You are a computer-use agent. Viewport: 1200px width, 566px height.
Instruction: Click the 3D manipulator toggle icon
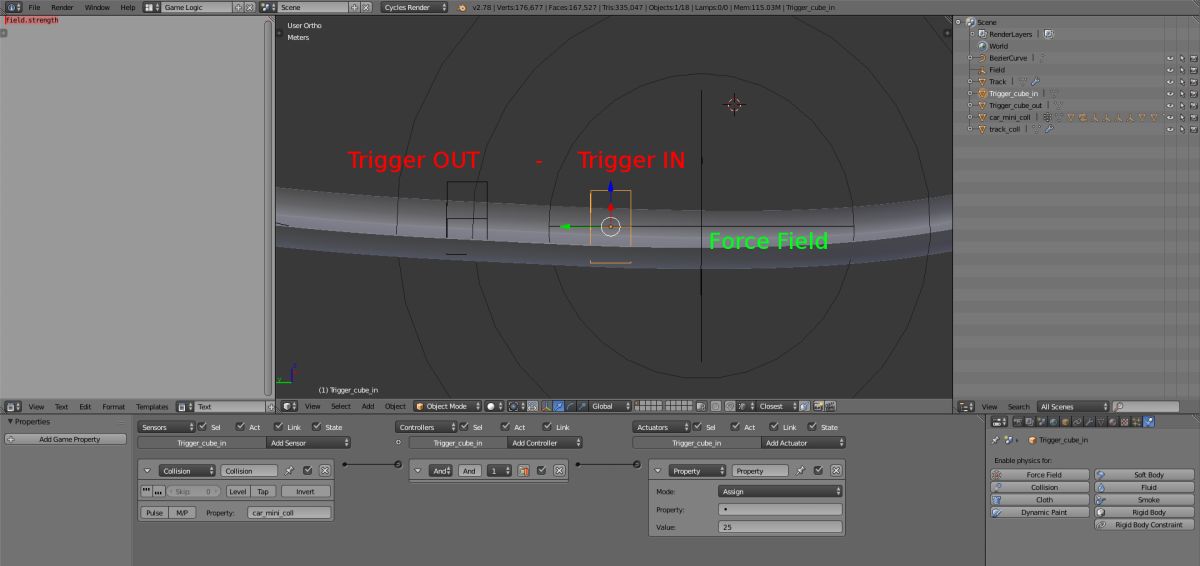(x=546, y=406)
